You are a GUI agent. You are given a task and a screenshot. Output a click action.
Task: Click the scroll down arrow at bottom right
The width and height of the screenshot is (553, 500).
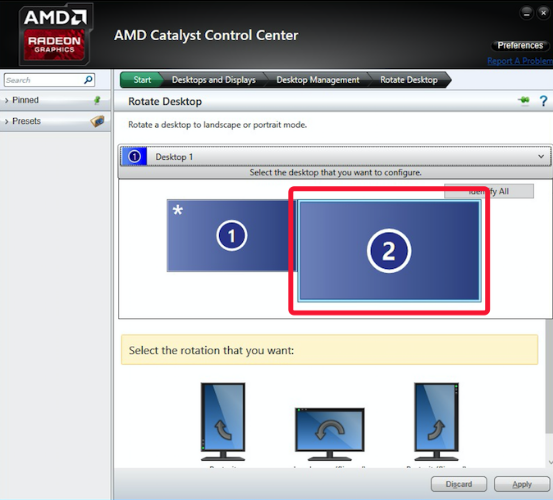[550, 462]
